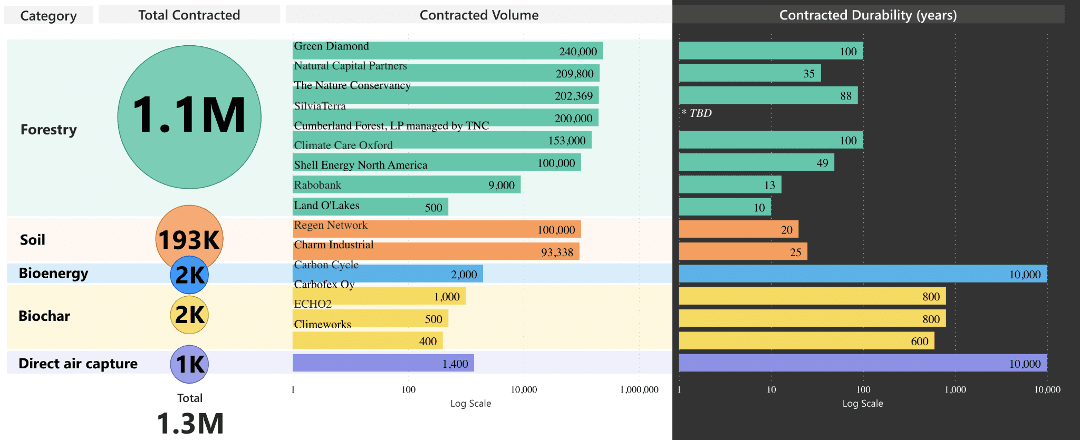The height and width of the screenshot is (440, 1080).
Task: Select the 49-year durability bar
Action: (756, 163)
